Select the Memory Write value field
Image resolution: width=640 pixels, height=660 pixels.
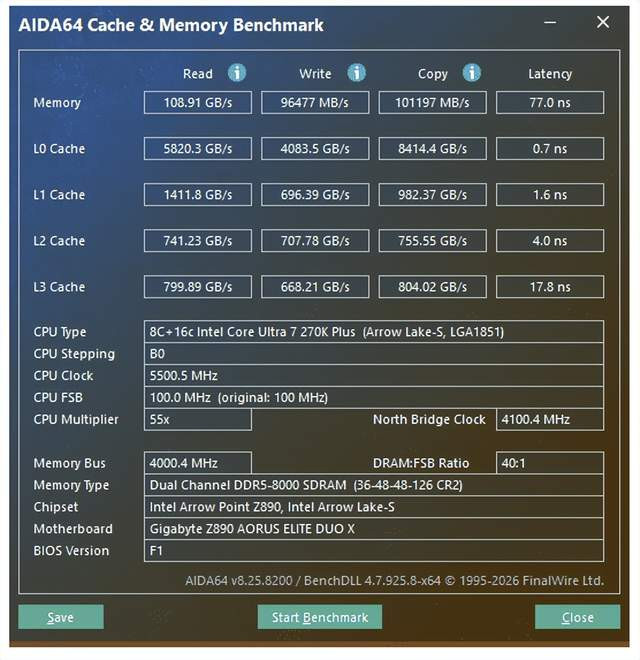click(x=315, y=103)
